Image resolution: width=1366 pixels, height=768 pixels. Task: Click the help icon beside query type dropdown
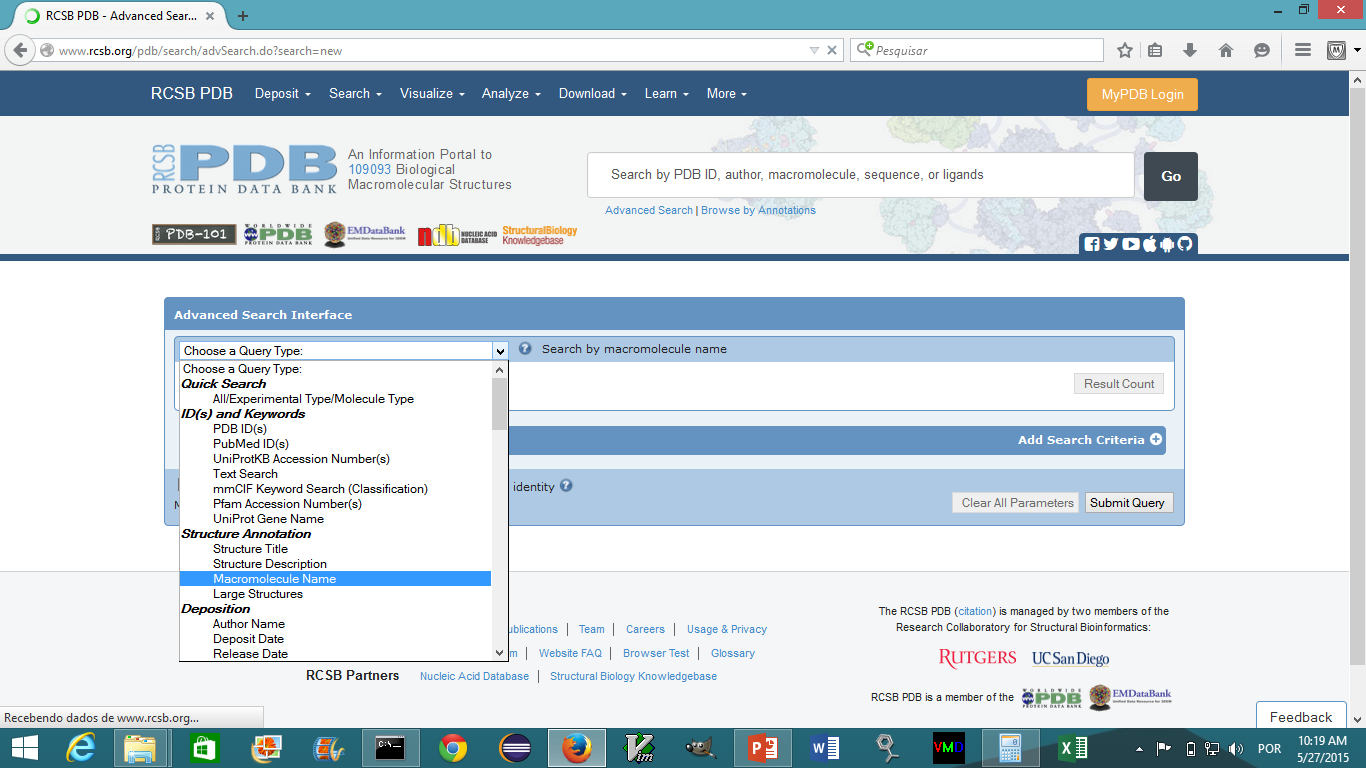coord(525,349)
